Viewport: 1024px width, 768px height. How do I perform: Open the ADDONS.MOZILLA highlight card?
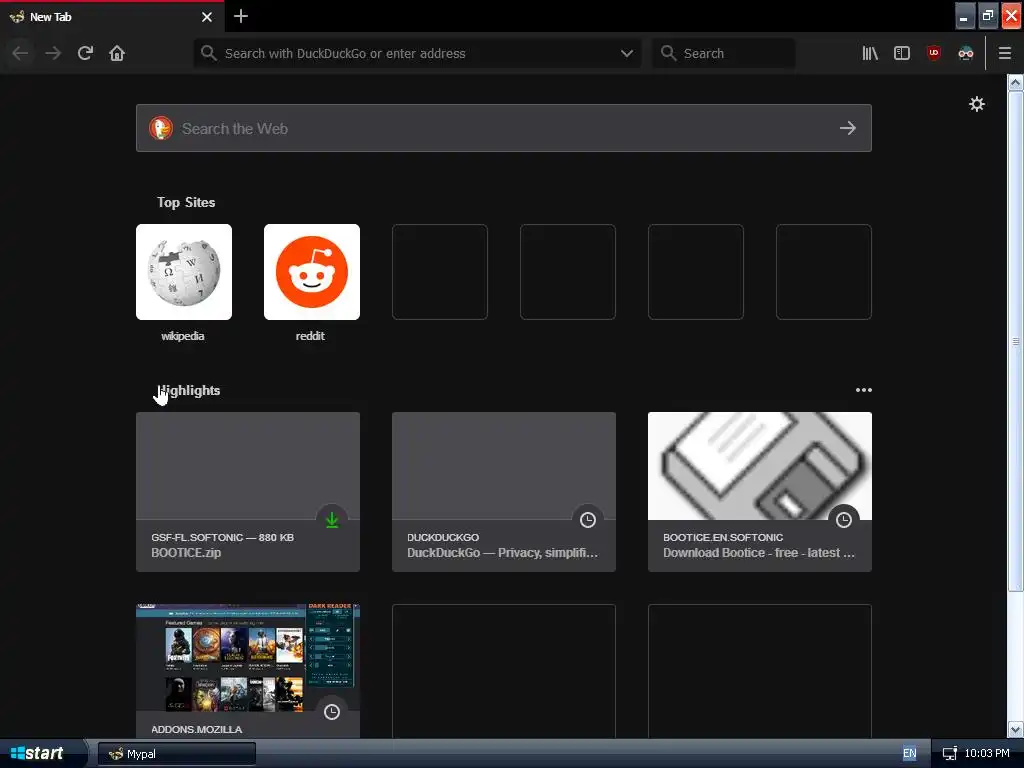248,671
